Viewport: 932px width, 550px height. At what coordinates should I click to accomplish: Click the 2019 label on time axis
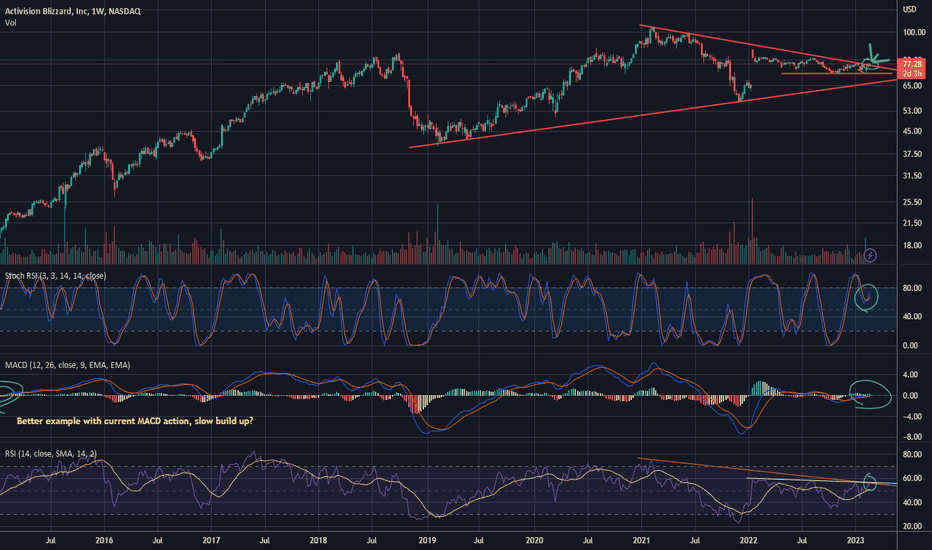[x=427, y=540]
